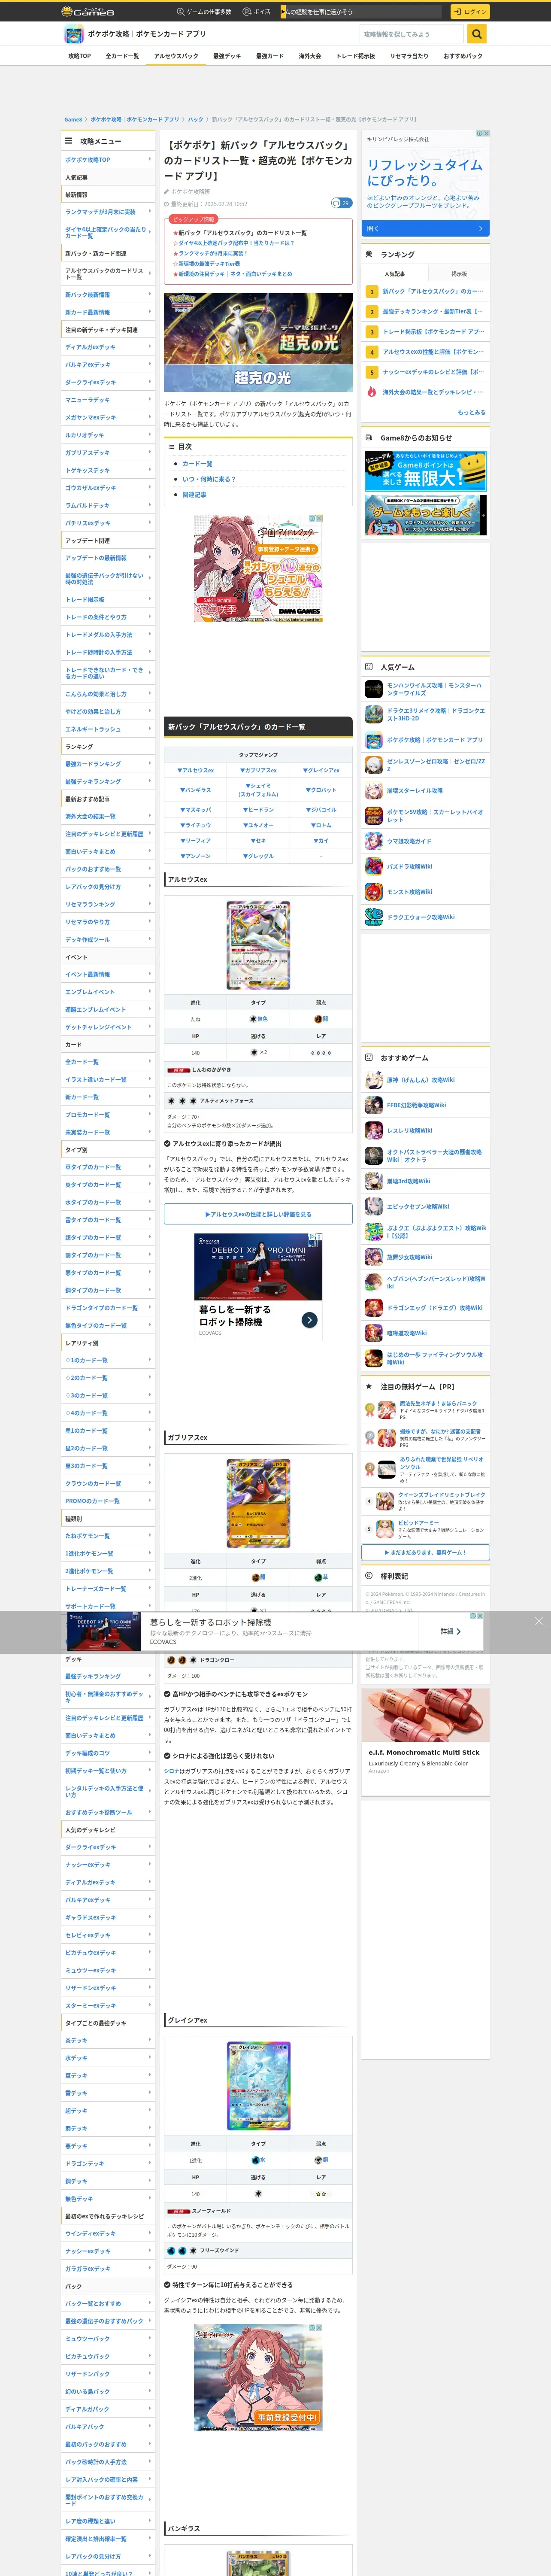Image resolution: width=551 pixels, height=2576 pixels.
Task: Open the 海外大会 navigation tab
Action: click(x=310, y=56)
